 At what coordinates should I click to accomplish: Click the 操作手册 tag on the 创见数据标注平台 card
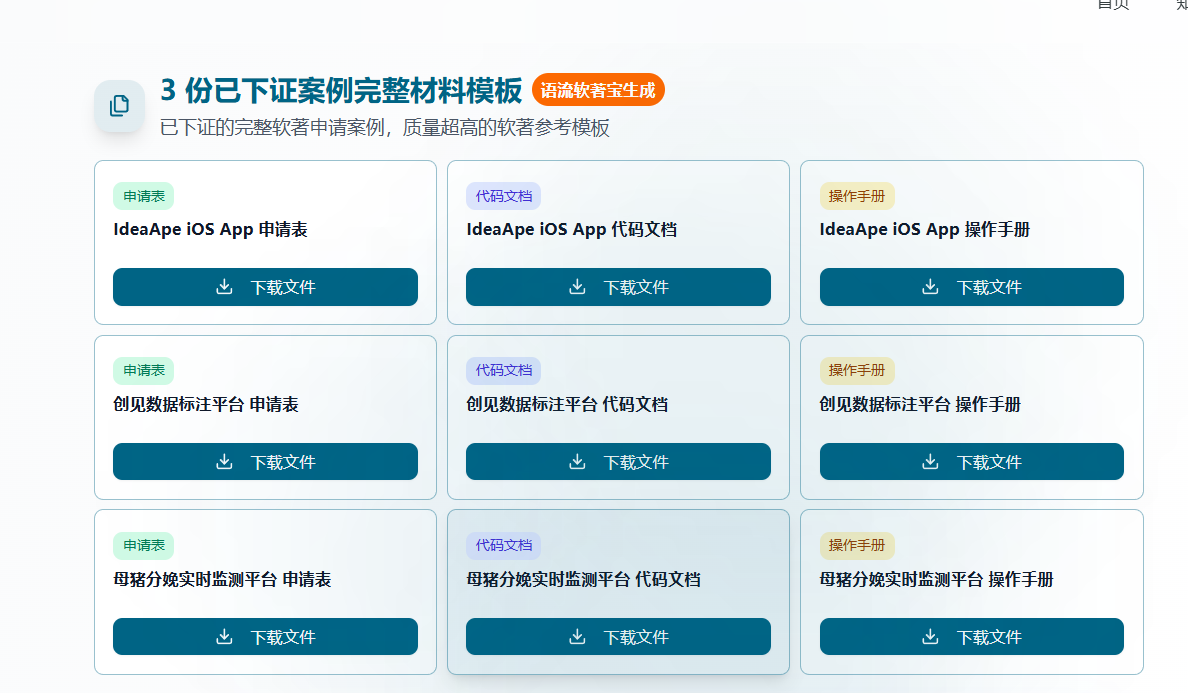click(857, 370)
